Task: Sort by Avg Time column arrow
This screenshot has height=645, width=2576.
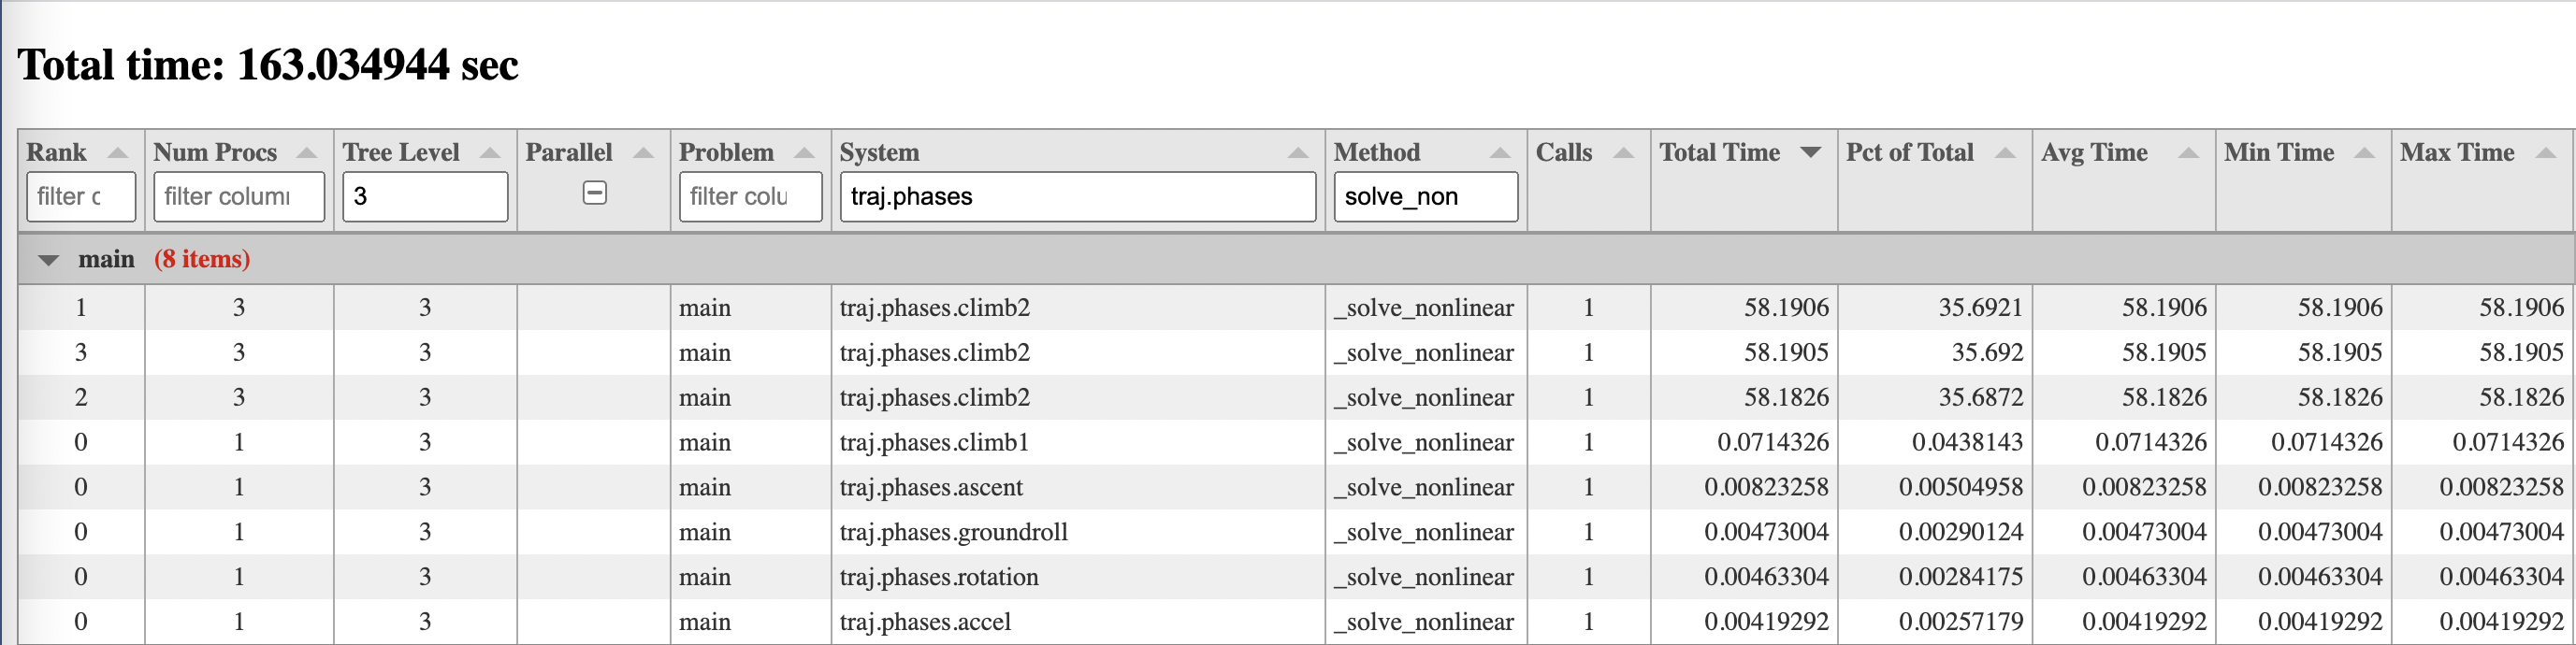Action: pos(2189,153)
